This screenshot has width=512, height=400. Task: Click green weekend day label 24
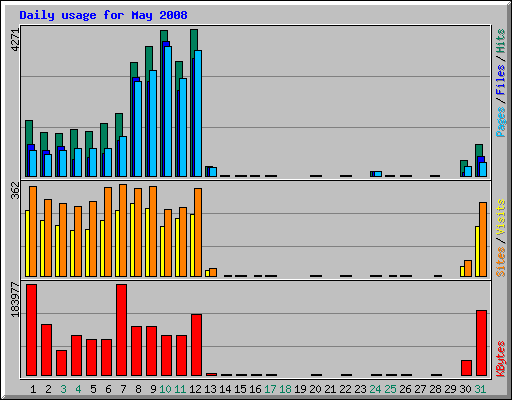pos(375,389)
